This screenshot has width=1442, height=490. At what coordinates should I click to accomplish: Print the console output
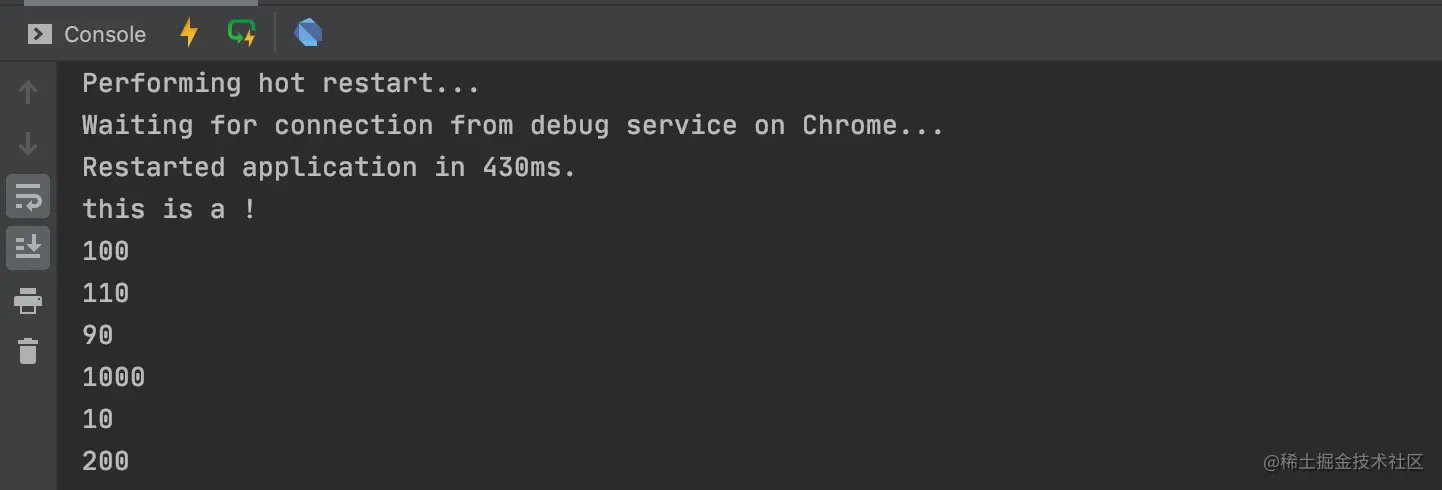pyautogui.click(x=28, y=300)
